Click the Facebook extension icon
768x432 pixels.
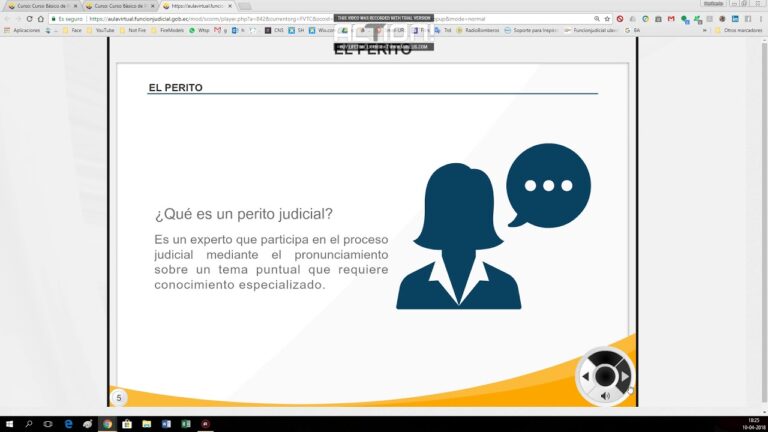pos(747,19)
